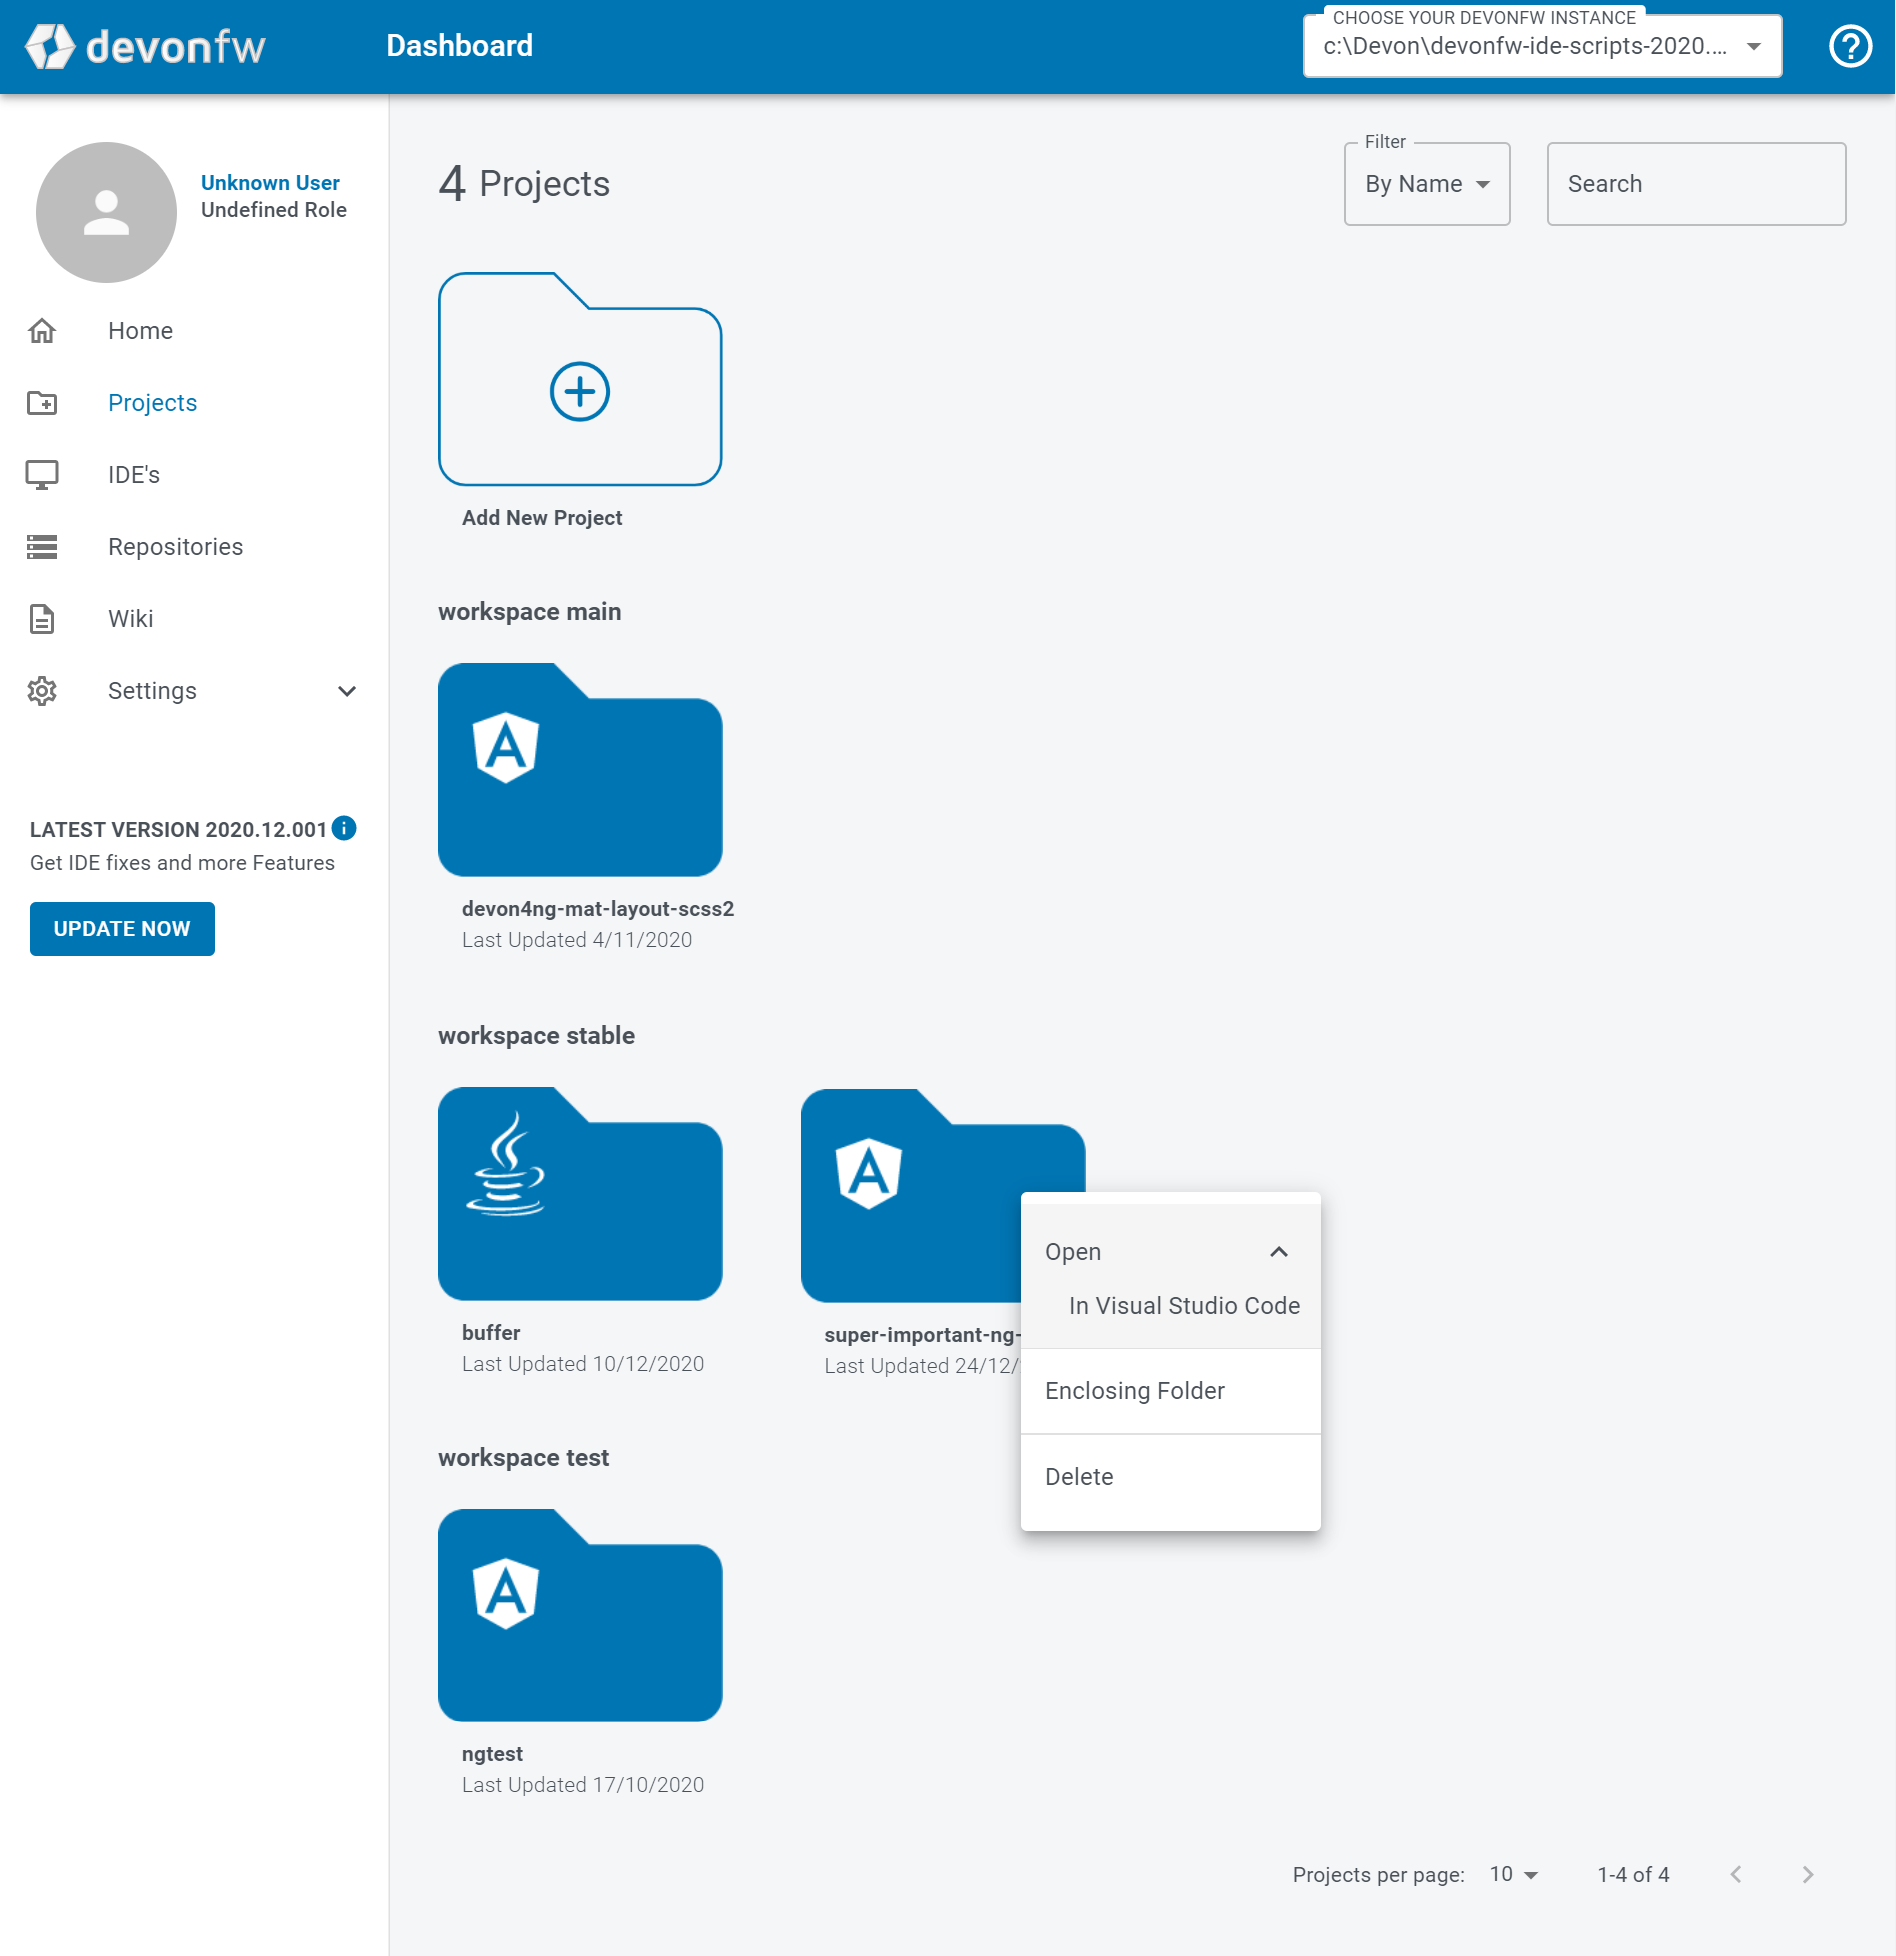Open the Projects per page dropdown

1510,1874
